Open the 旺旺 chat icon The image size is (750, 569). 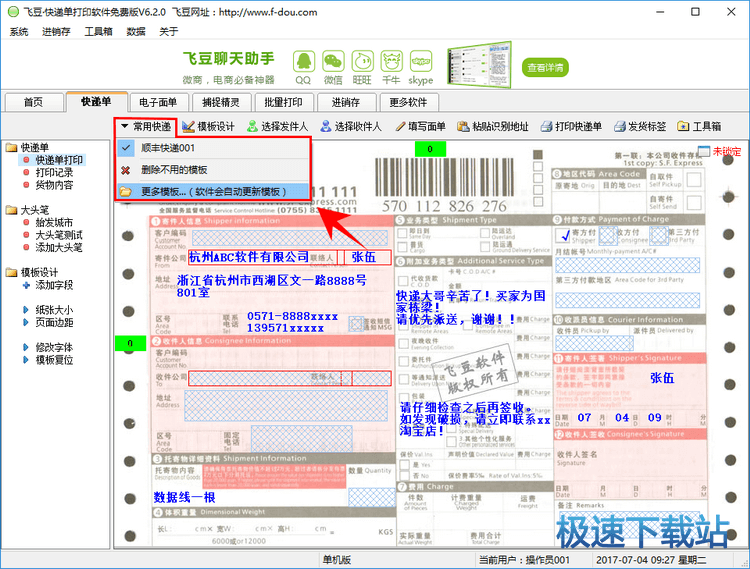tap(362, 62)
